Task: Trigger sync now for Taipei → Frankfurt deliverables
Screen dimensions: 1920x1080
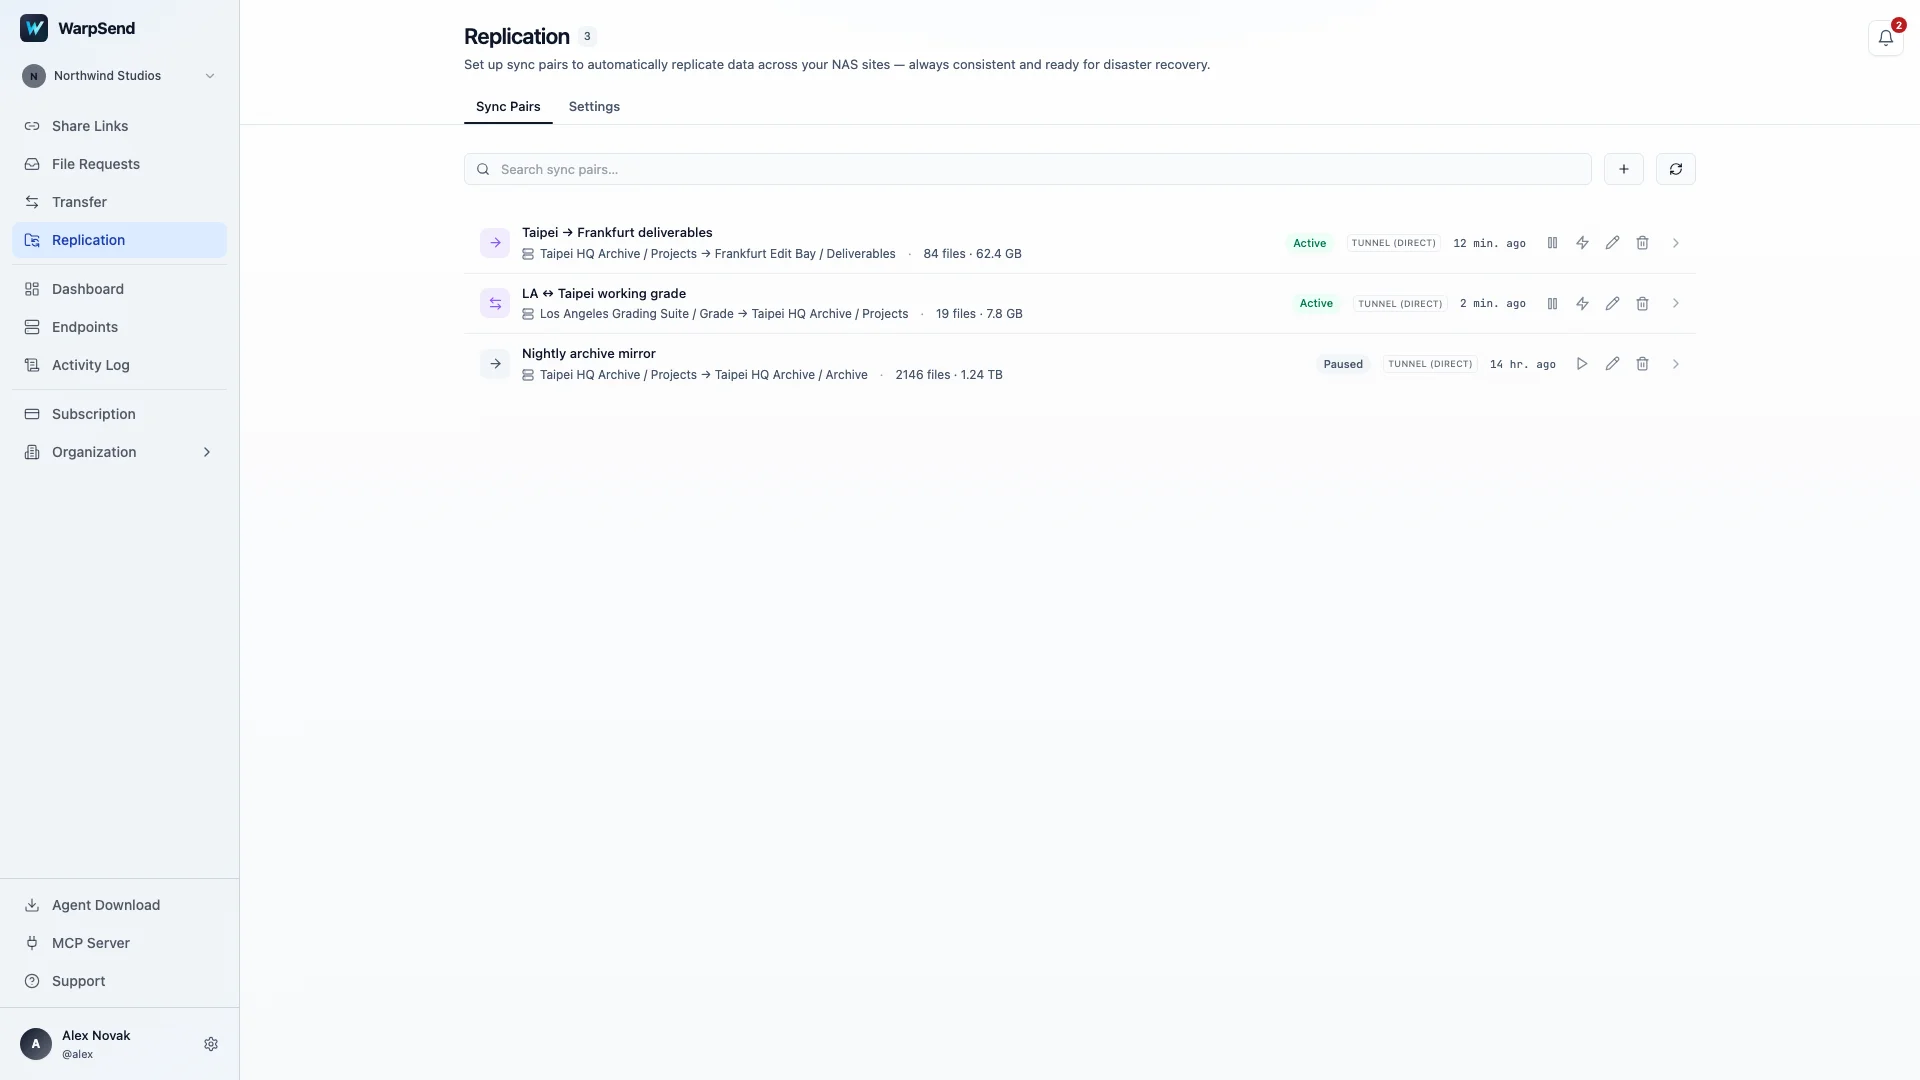Action: tap(1582, 243)
